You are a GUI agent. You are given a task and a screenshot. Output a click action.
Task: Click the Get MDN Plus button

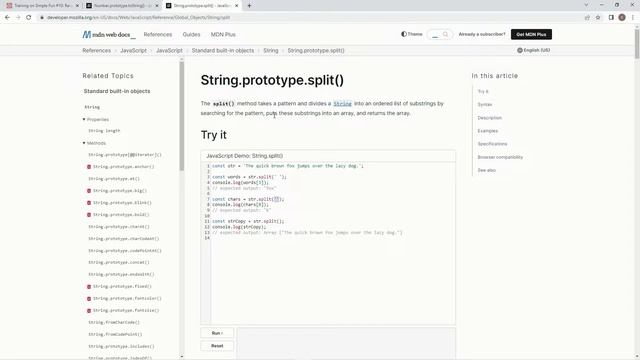[x=531, y=34]
